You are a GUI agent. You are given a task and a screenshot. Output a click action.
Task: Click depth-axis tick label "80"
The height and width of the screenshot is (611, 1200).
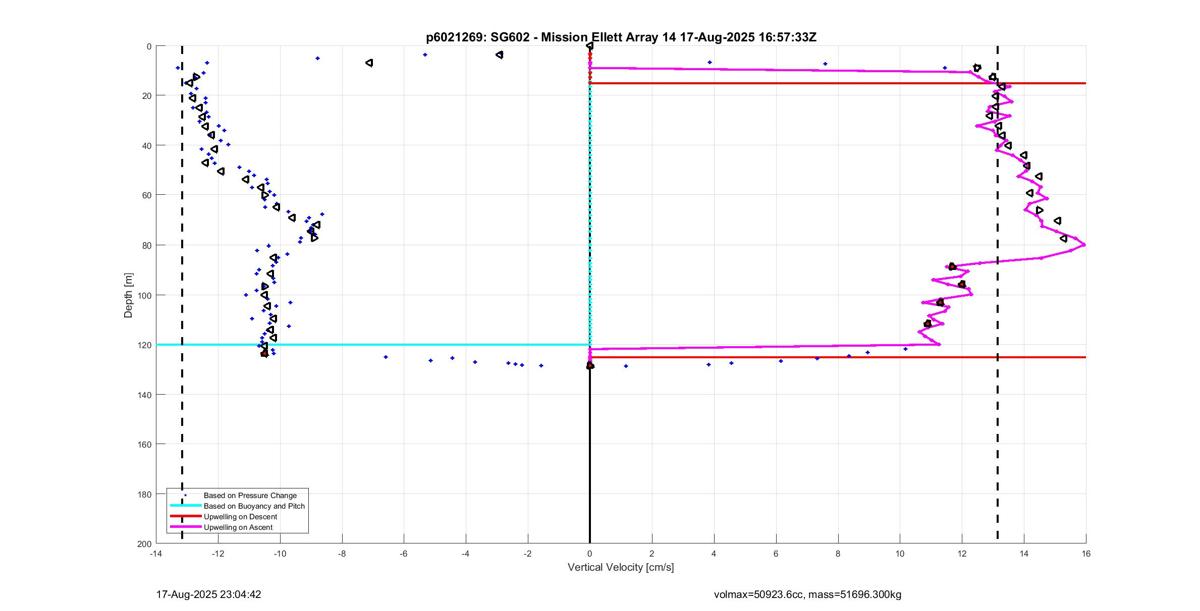tap(146, 245)
